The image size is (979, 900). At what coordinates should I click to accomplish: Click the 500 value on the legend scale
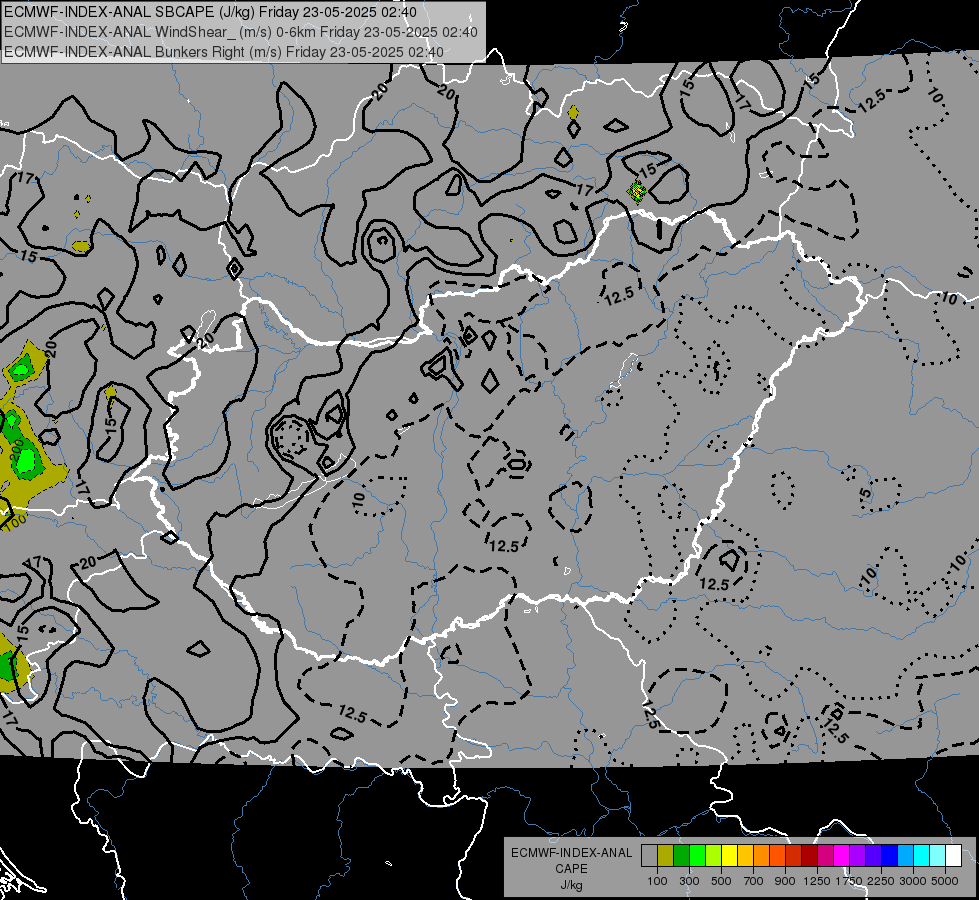tap(721, 881)
